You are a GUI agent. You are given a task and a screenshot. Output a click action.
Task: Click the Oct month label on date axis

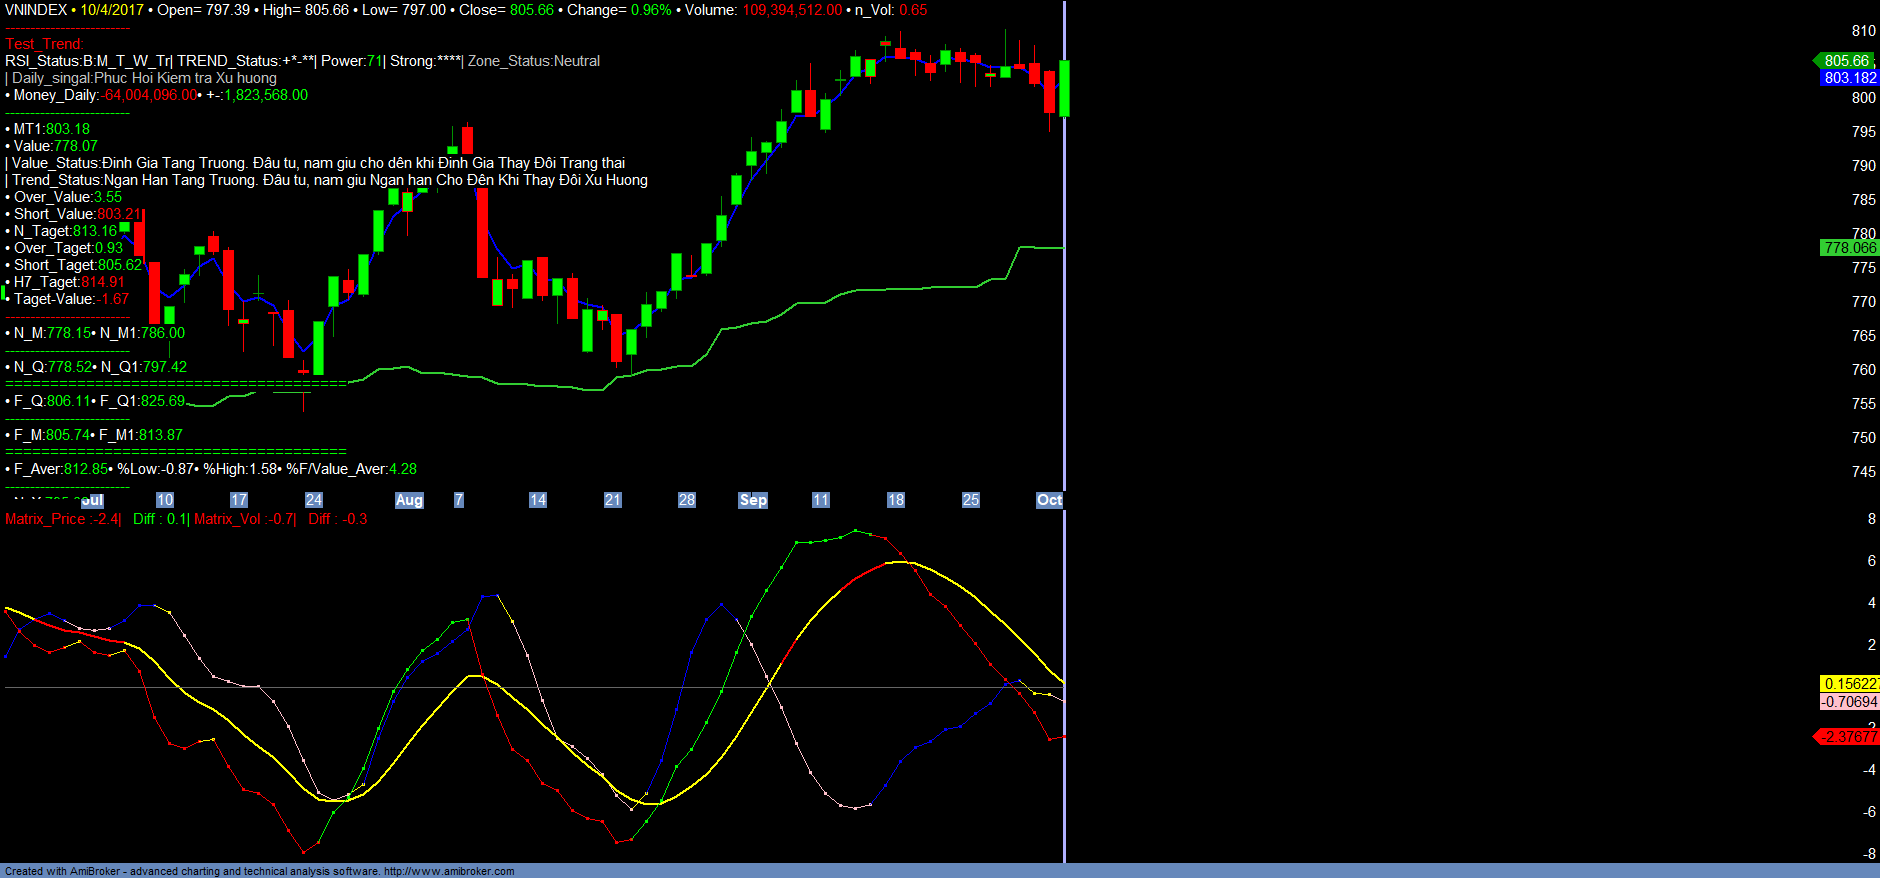(x=1049, y=500)
